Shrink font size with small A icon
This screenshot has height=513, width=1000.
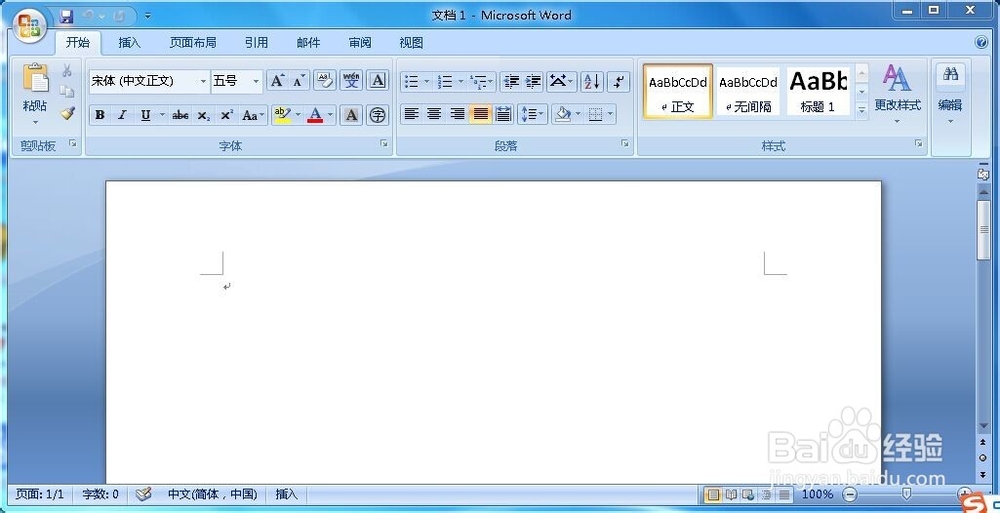tap(299, 81)
